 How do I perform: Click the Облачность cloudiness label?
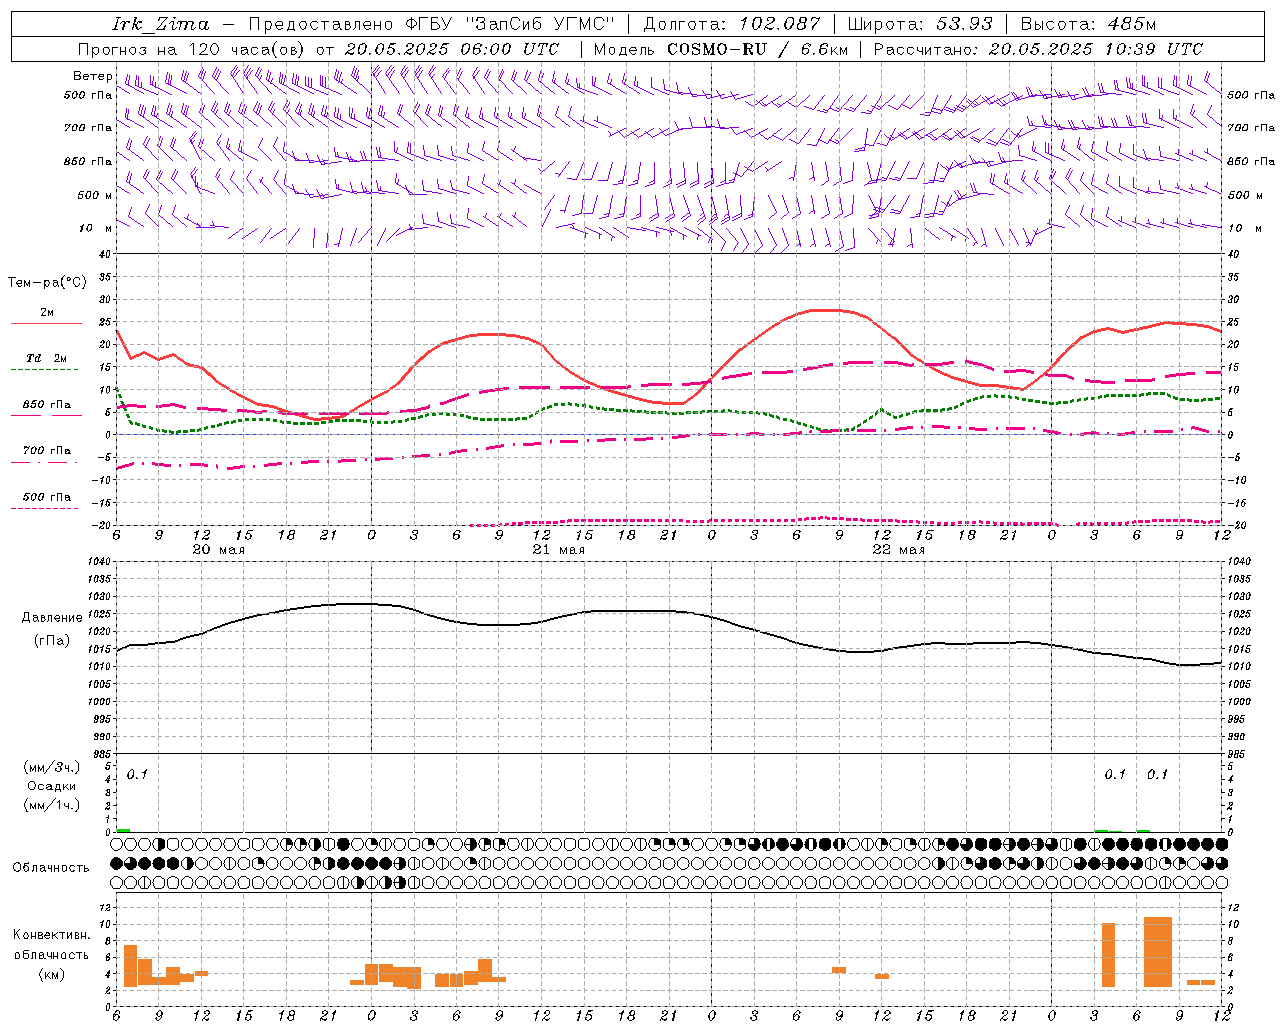tap(51, 868)
